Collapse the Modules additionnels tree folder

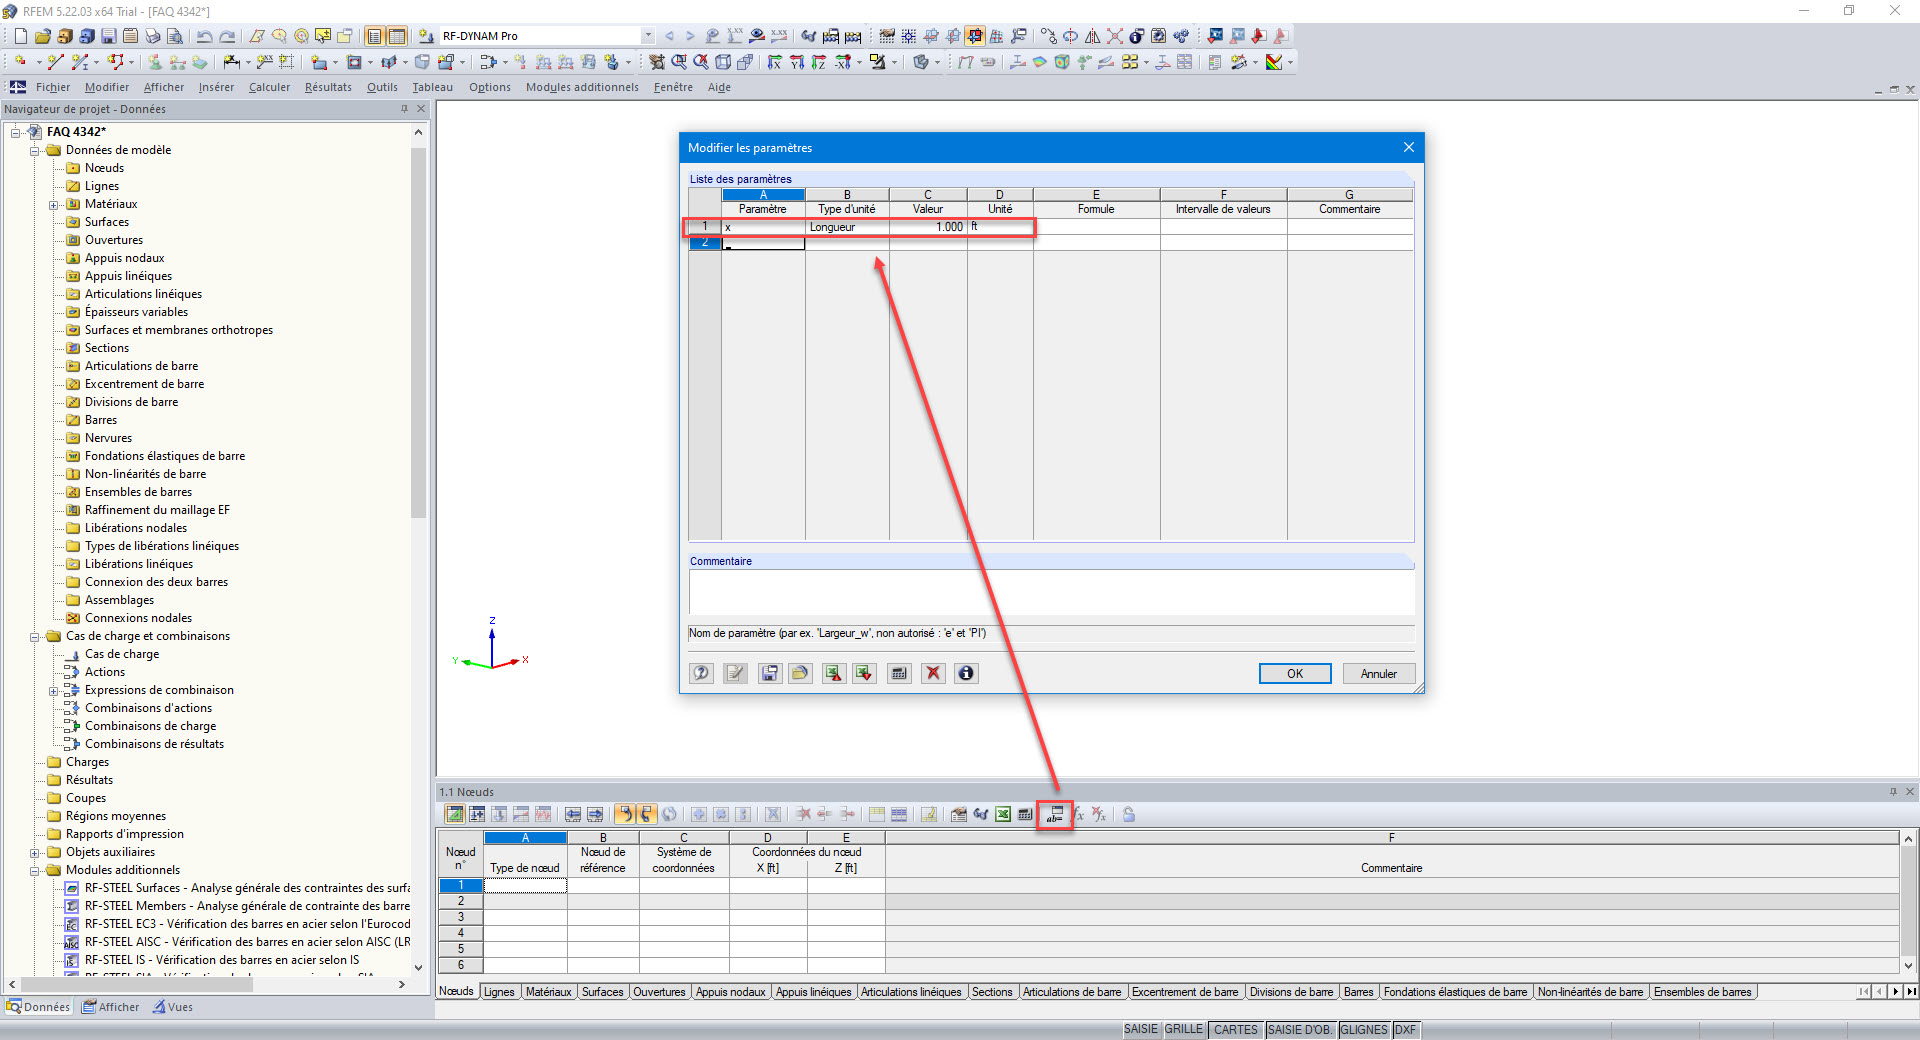(x=35, y=870)
